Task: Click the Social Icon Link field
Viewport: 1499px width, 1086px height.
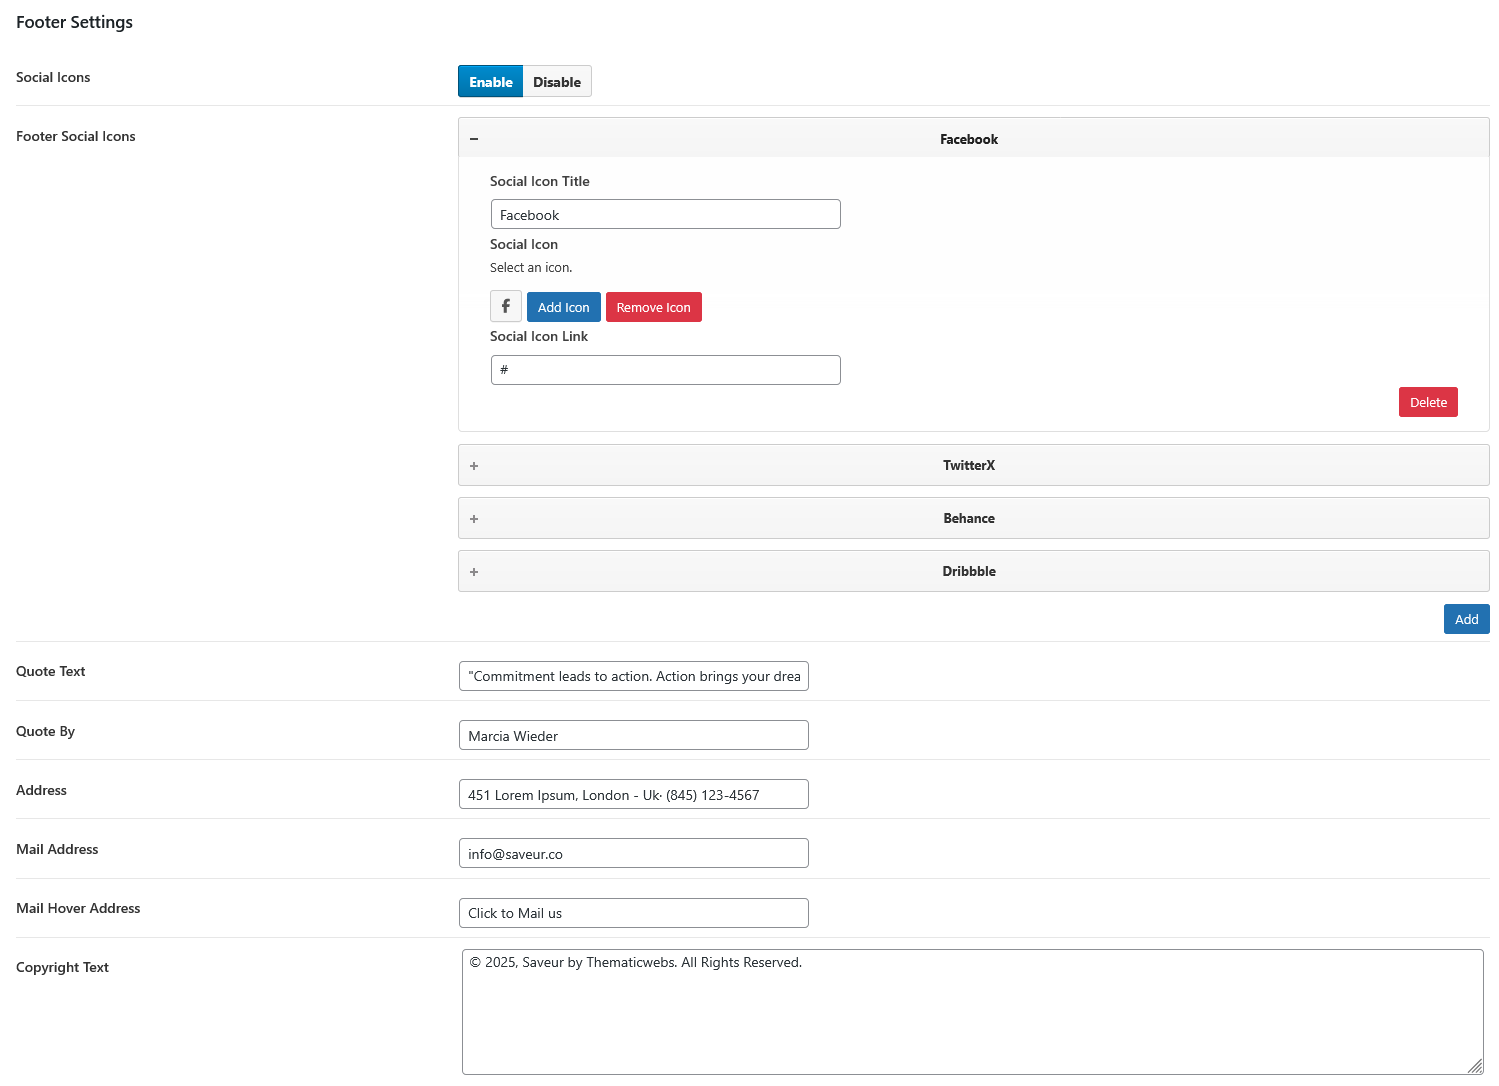Action: coord(665,370)
